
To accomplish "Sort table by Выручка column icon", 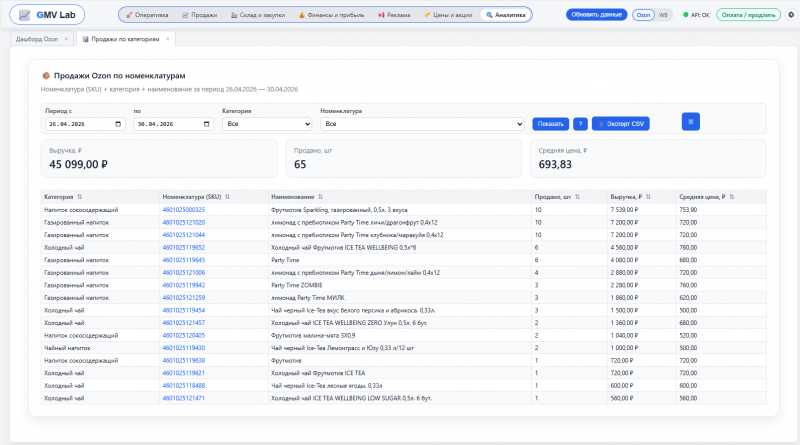I will tap(648, 197).
